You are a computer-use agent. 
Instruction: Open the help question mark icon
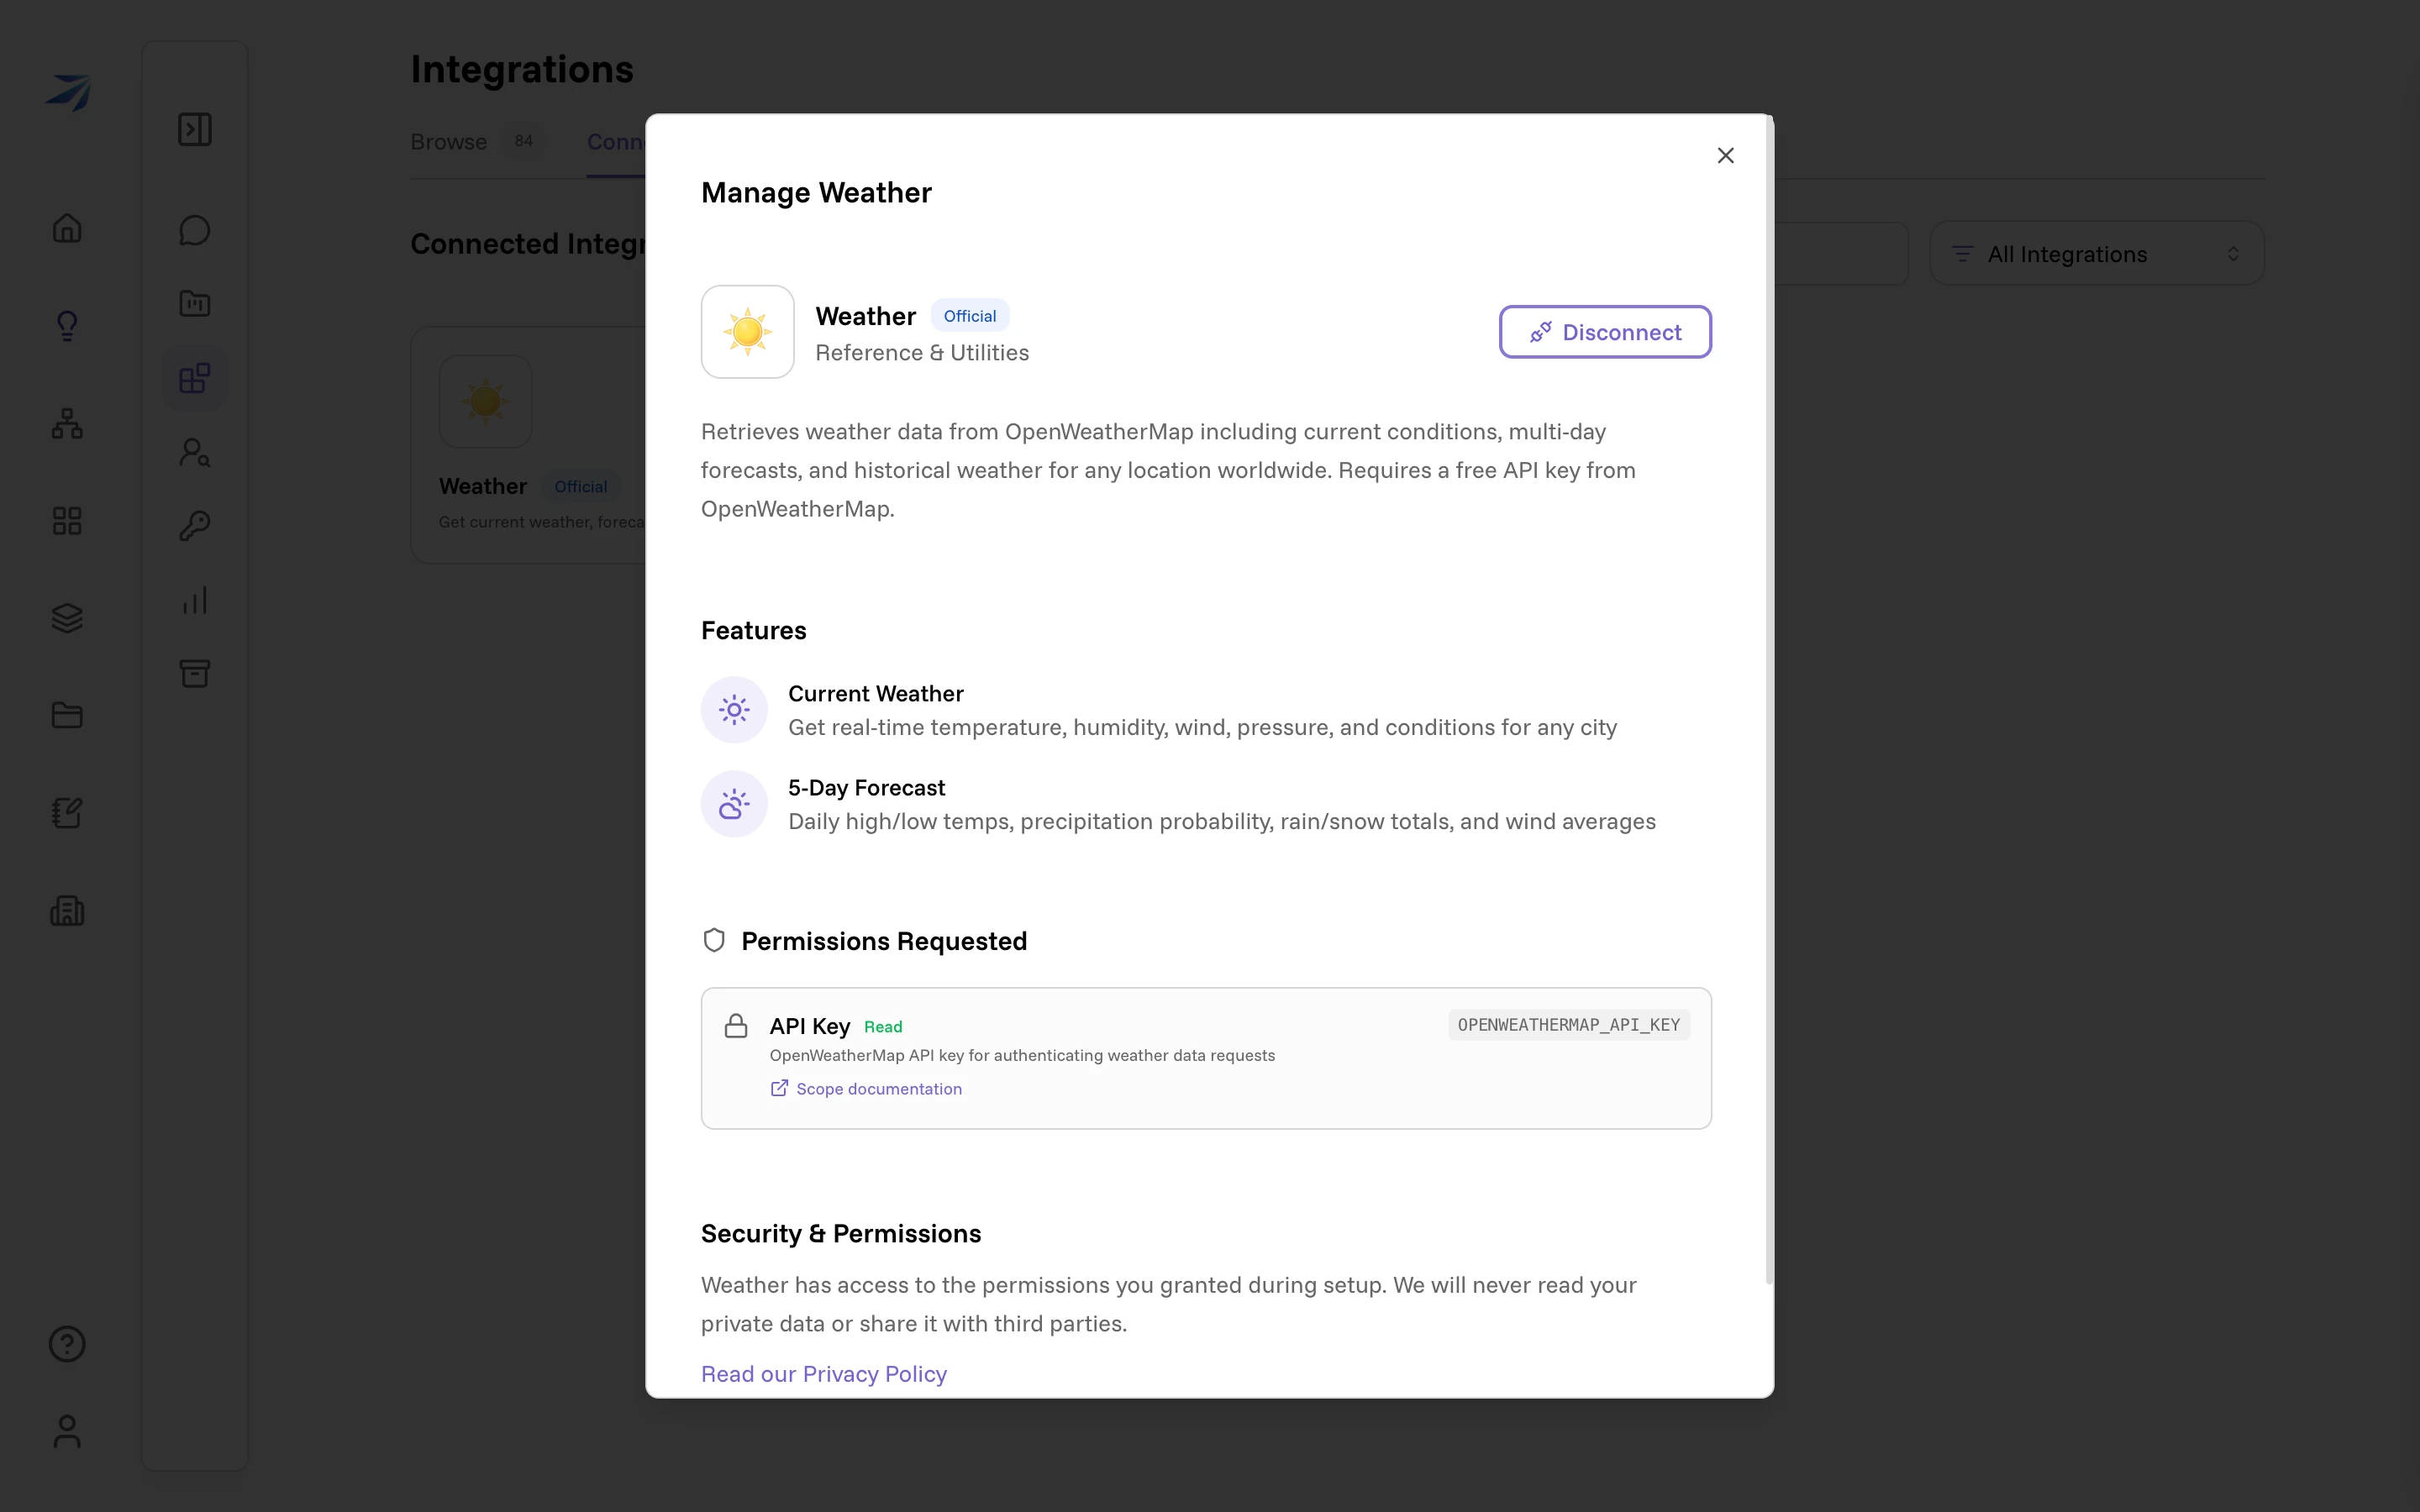pyautogui.click(x=67, y=1344)
